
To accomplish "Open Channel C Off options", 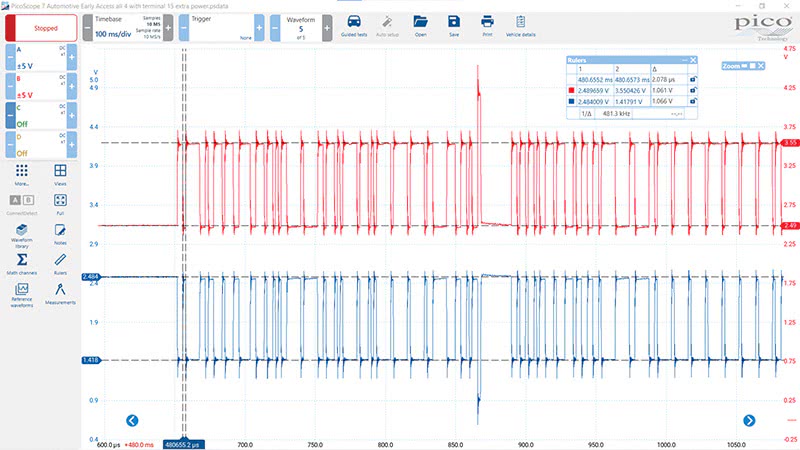I will point(41,115).
